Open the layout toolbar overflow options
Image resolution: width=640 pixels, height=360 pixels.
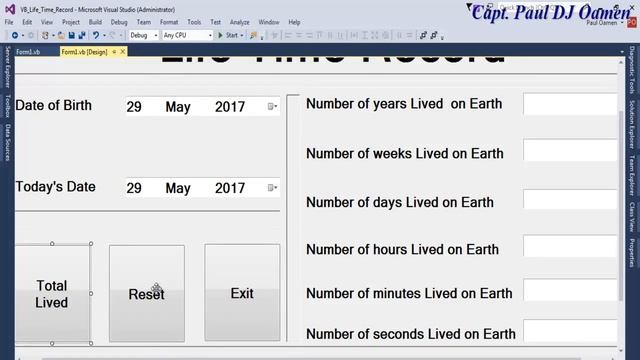point(442,38)
